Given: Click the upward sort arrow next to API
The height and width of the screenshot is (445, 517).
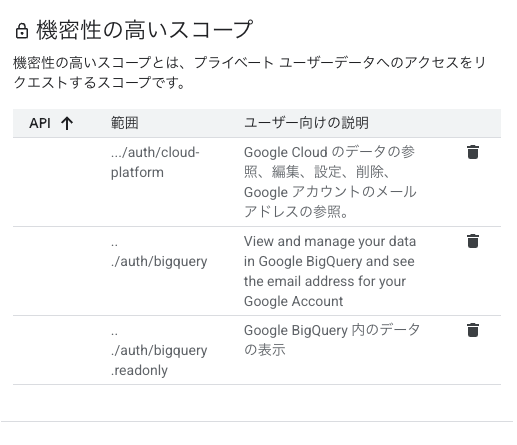Looking at the screenshot, I should pyautogui.click(x=67, y=123).
